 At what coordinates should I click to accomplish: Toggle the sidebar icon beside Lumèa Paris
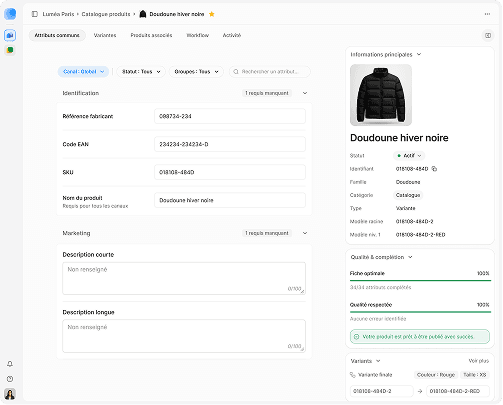(x=35, y=14)
